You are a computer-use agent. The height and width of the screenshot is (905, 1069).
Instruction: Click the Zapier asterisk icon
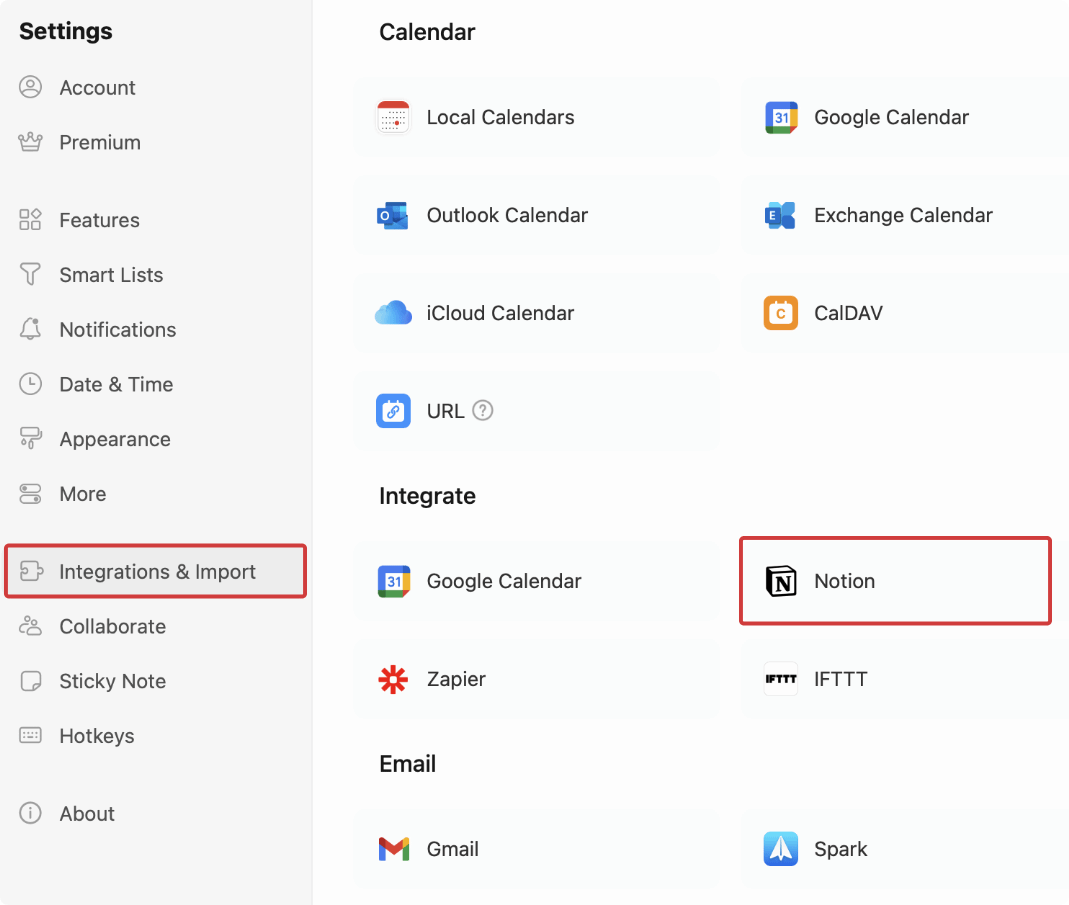(x=393, y=680)
